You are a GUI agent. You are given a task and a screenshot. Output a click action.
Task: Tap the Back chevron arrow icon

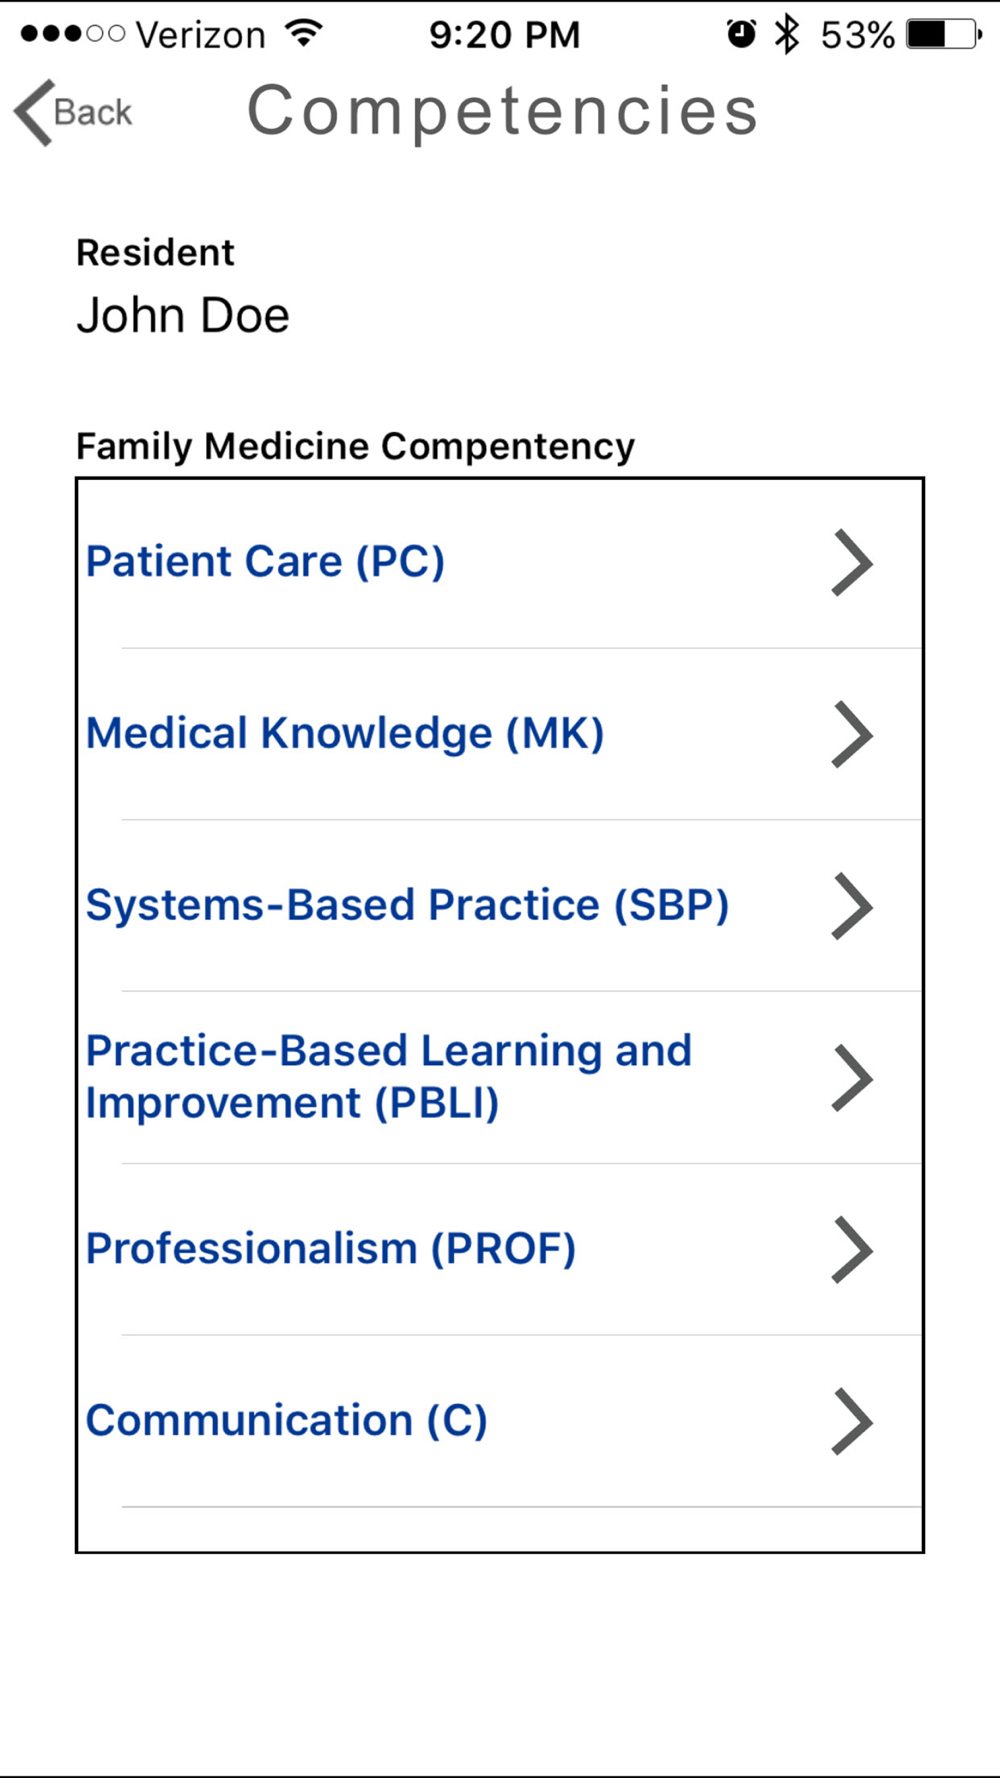coord(33,113)
